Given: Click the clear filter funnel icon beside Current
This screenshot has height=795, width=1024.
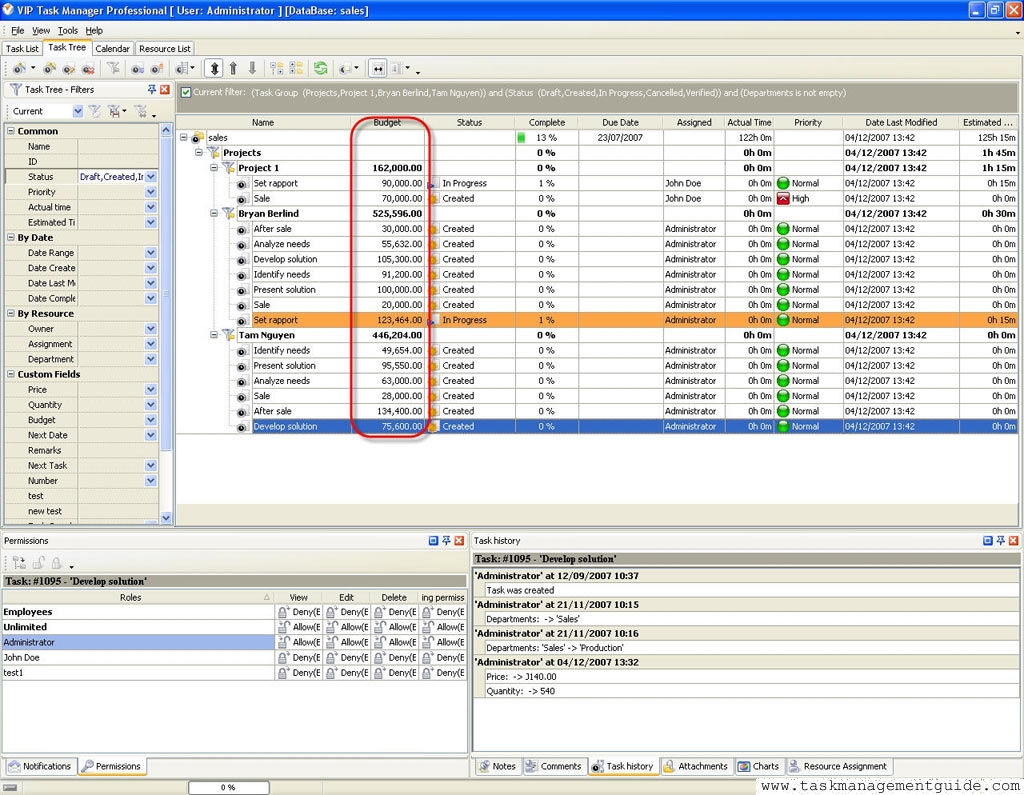Looking at the screenshot, I should (95, 111).
